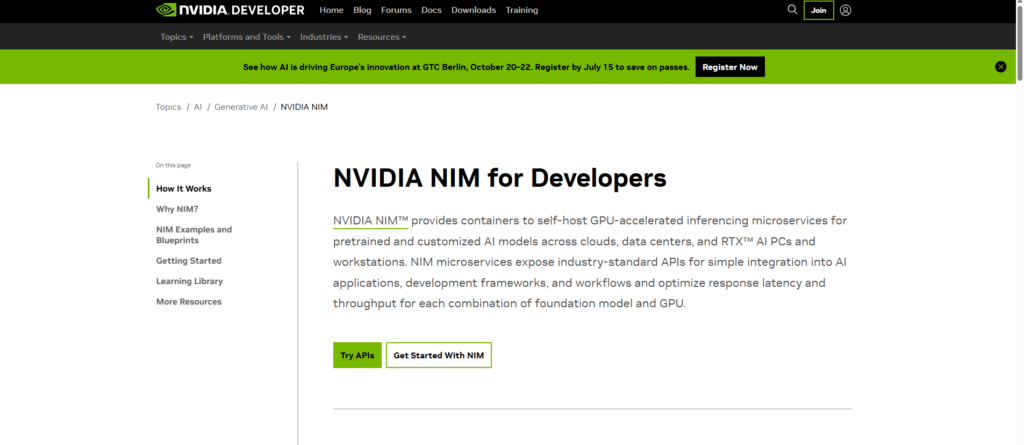Click the 'On this page' label
Image resolution: width=1024 pixels, height=445 pixels.
173,165
